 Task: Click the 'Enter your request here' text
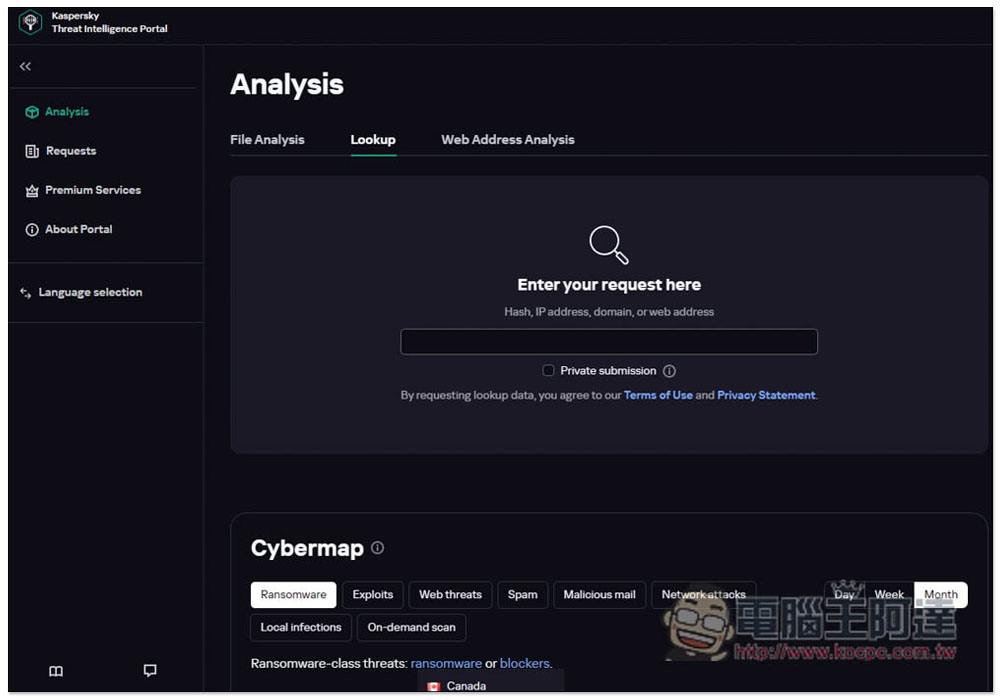609,285
